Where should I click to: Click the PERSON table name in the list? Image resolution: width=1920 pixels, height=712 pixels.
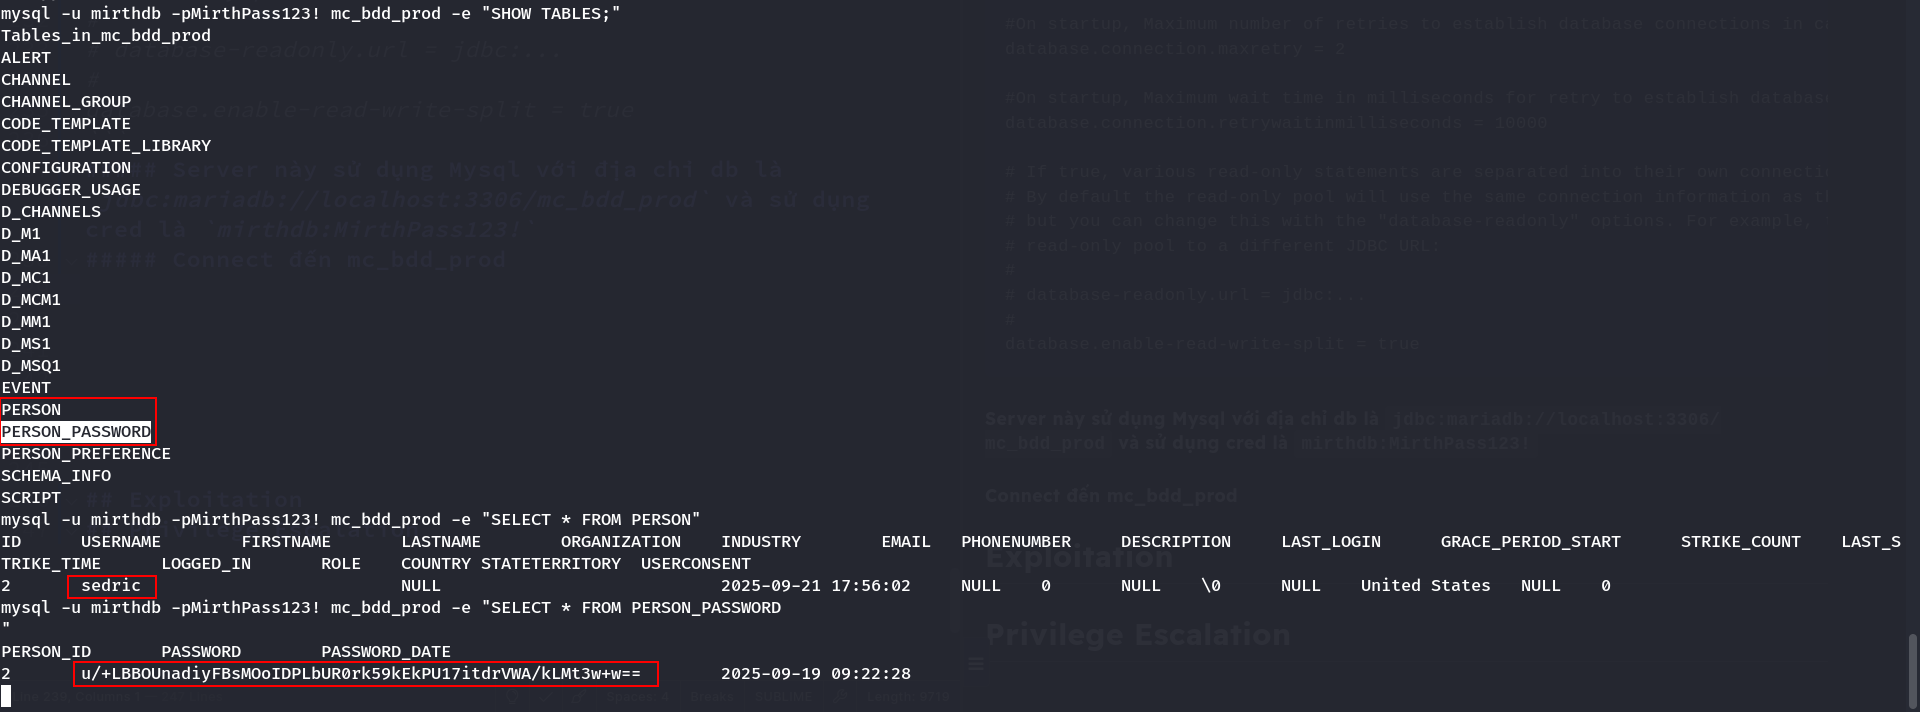tap(31, 410)
